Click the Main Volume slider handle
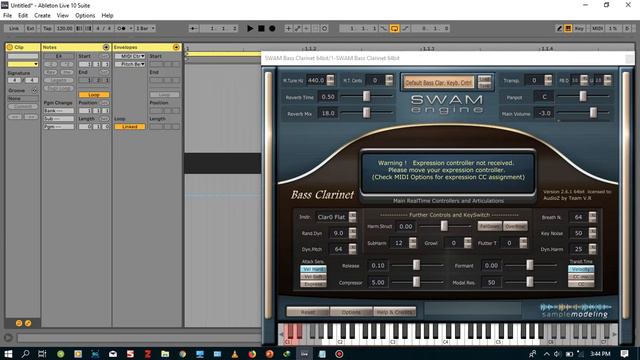This screenshot has width=640, height=360. (593, 113)
